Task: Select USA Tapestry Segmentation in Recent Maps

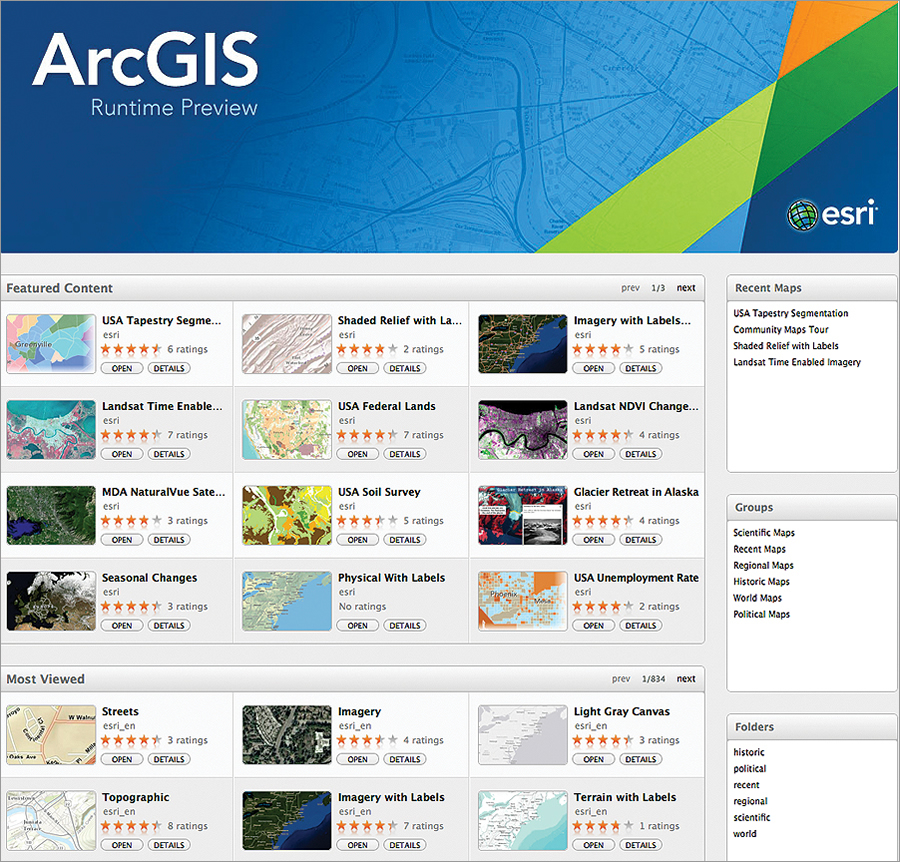Action: tap(790, 313)
